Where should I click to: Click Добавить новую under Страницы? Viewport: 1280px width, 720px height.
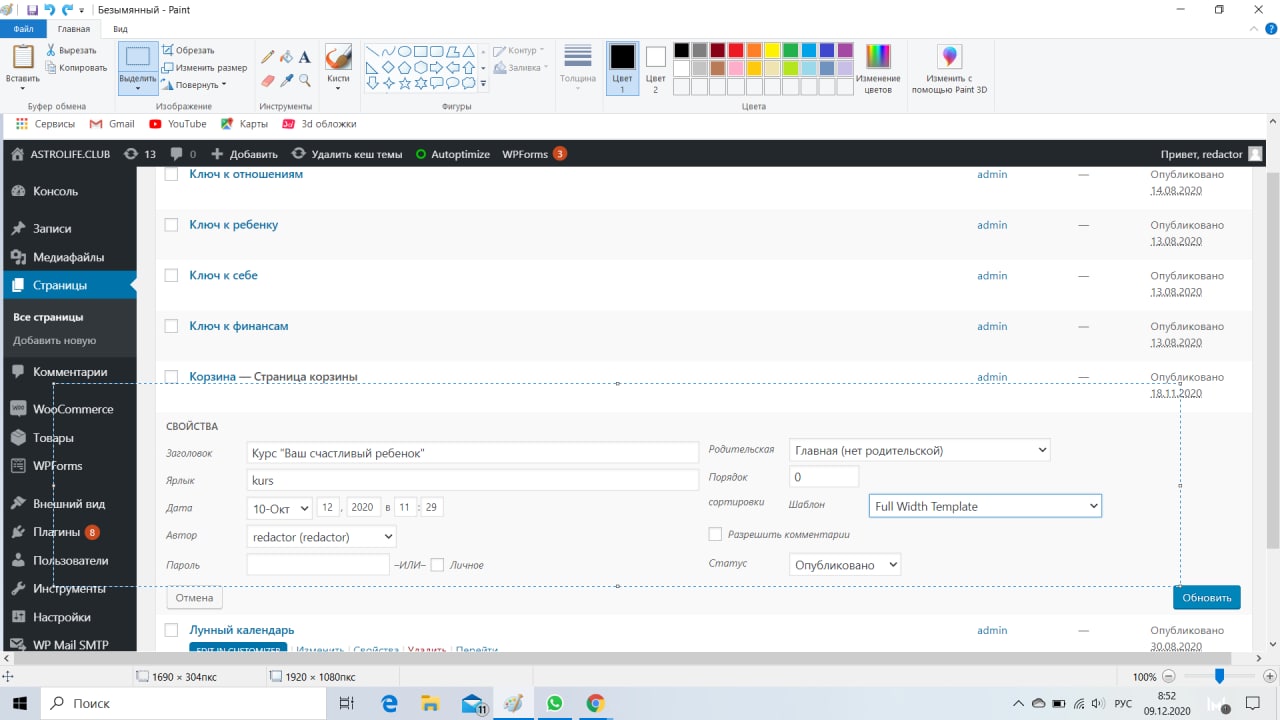[x=55, y=340]
